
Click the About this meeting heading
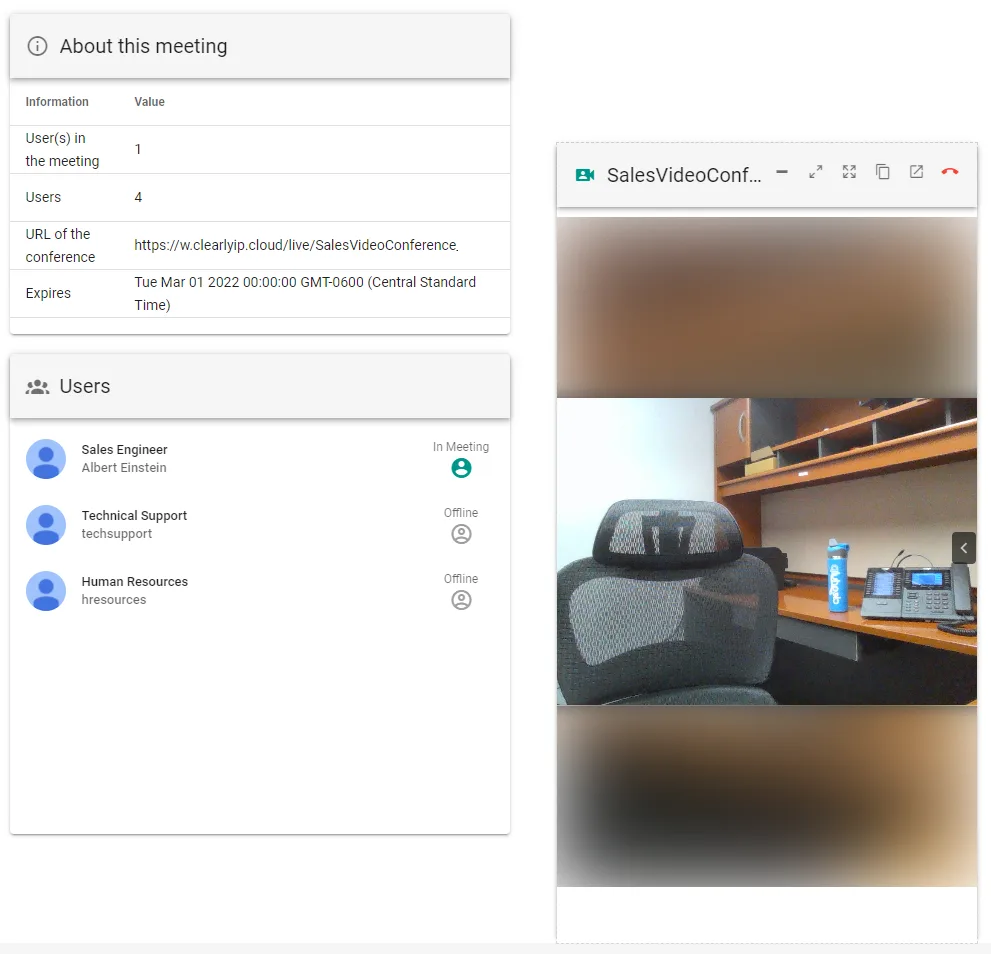tap(143, 46)
